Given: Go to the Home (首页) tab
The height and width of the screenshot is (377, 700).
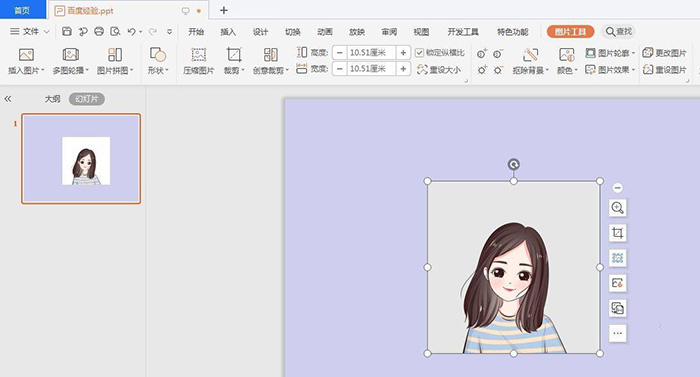Looking at the screenshot, I should coord(22,10).
